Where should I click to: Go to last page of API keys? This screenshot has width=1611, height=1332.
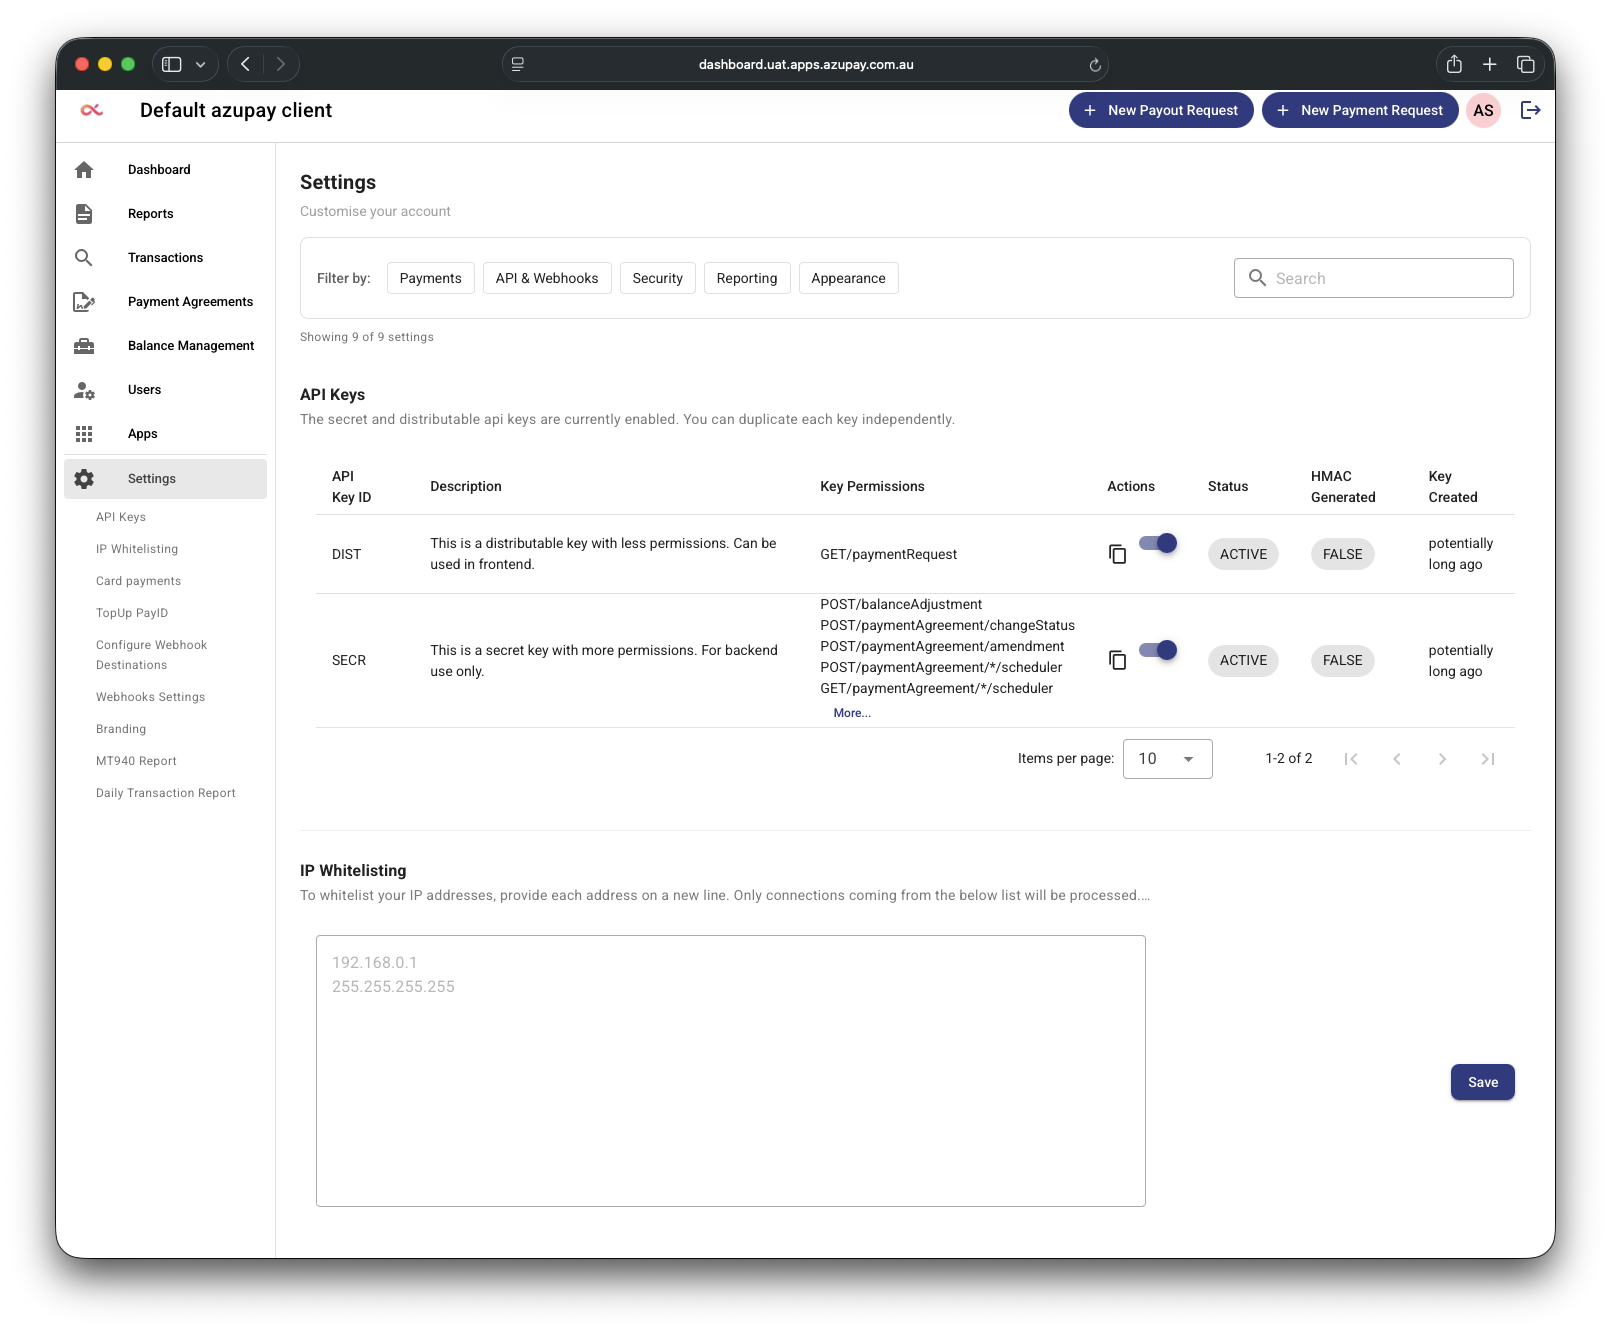(x=1488, y=759)
